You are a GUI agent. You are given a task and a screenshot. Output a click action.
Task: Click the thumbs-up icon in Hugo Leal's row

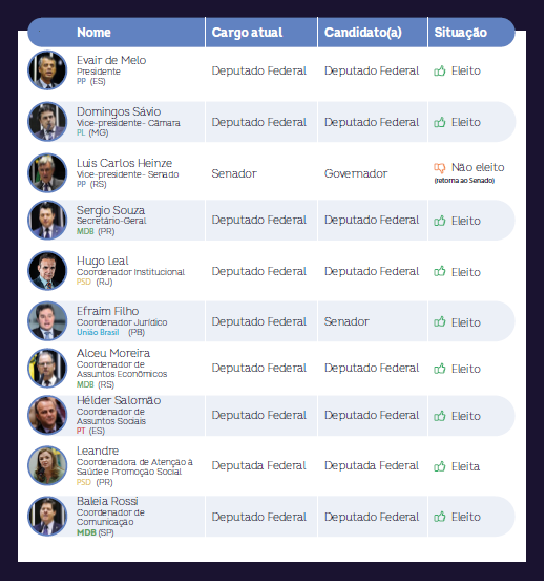tap(439, 271)
